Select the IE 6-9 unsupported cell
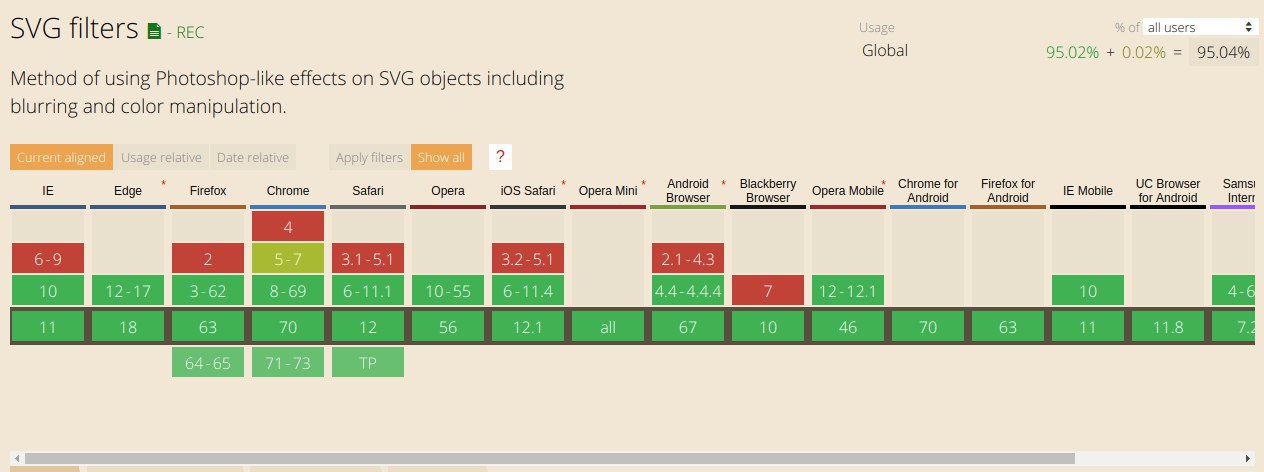1264x472 pixels. 48,259
